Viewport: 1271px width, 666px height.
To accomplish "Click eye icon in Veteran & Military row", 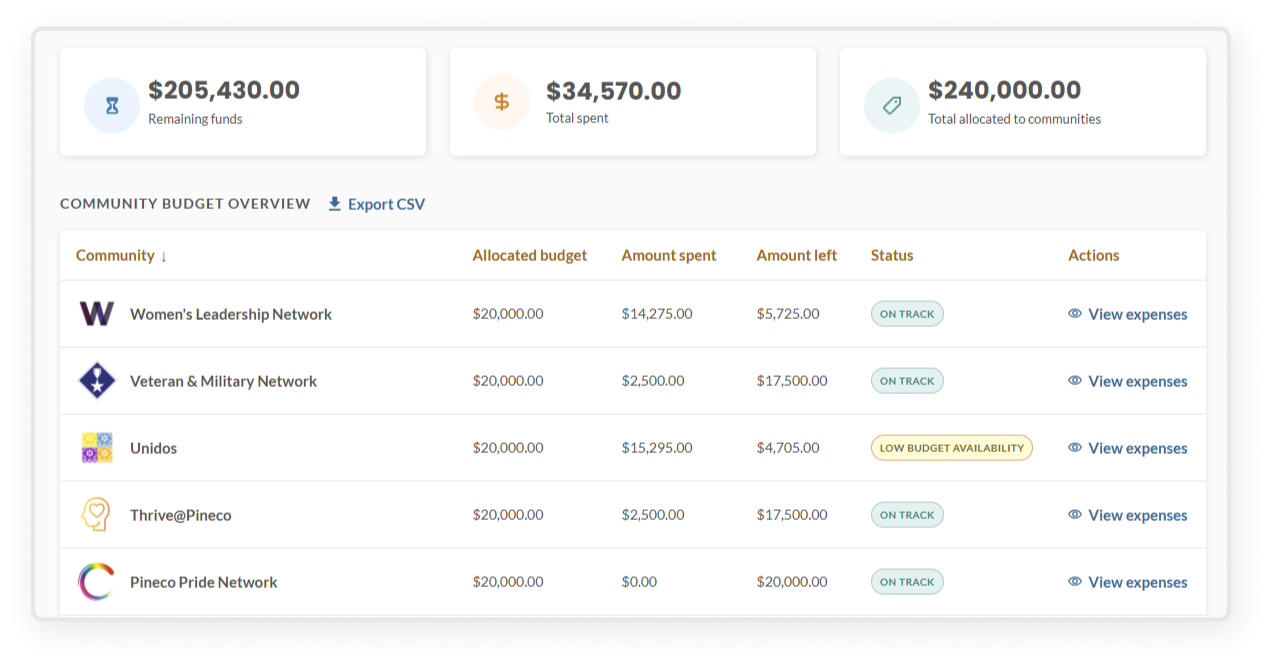I will (1075, 381).
